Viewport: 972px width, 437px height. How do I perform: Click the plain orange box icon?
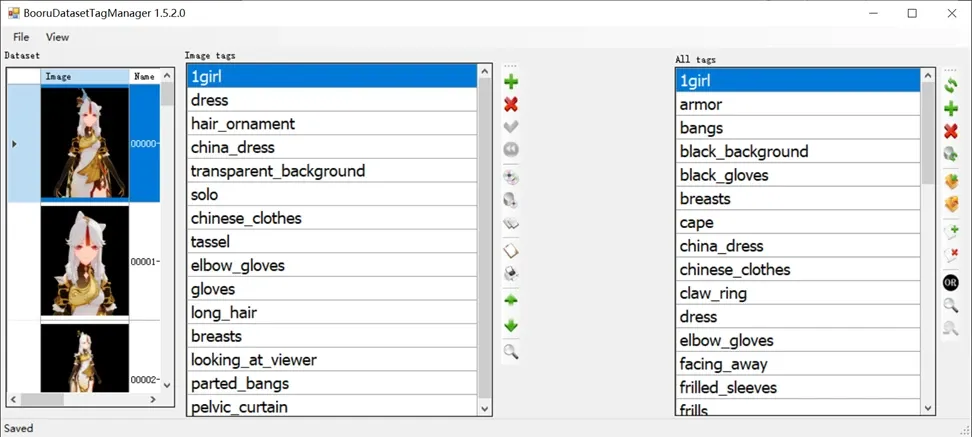coord(950,204)
